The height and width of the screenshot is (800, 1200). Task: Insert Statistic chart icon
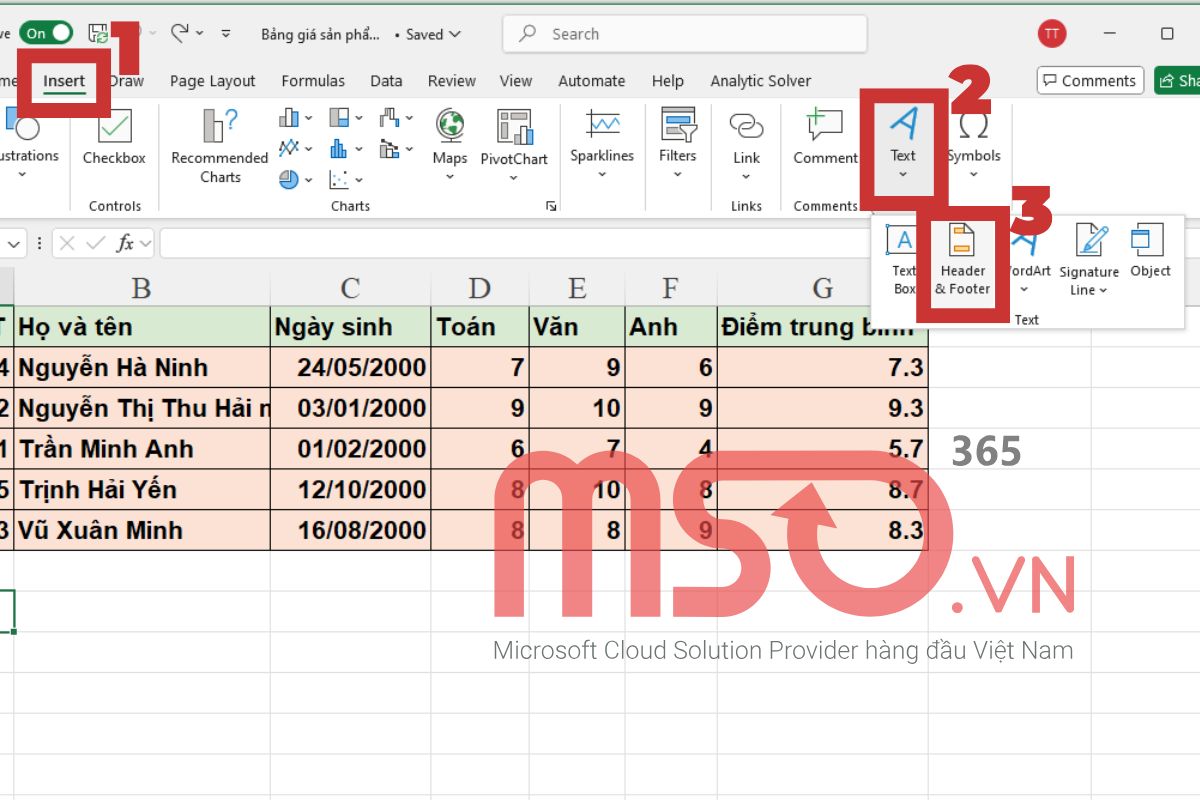coord(345,149)
